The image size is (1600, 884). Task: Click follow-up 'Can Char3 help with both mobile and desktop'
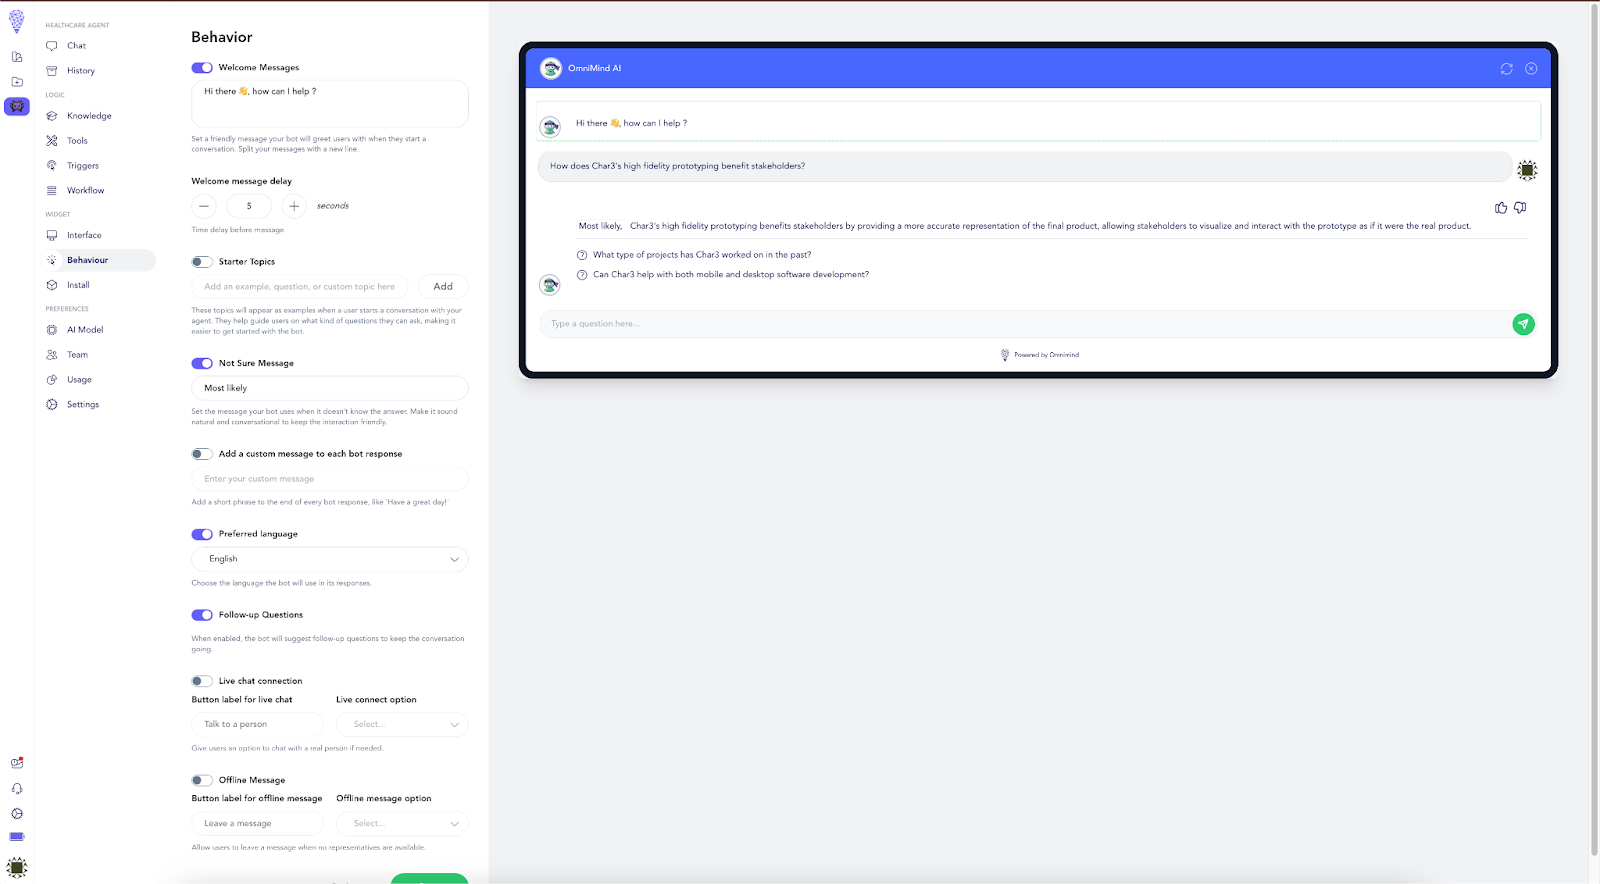[731, 275]
